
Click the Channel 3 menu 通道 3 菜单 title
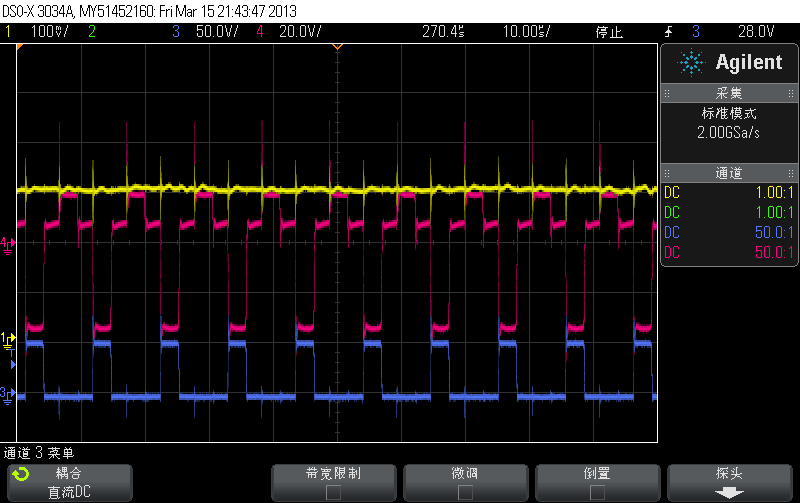[39, 453]
